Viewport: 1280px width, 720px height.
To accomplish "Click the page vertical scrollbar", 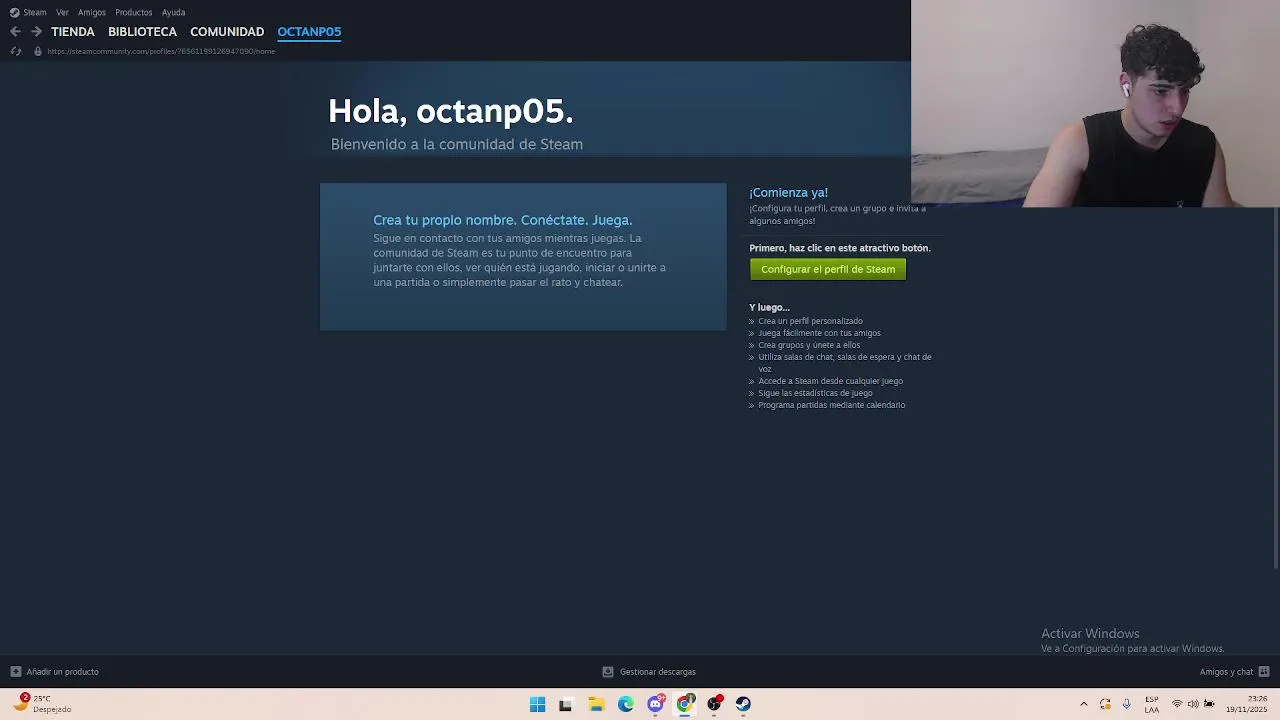I will (1276, 388).
